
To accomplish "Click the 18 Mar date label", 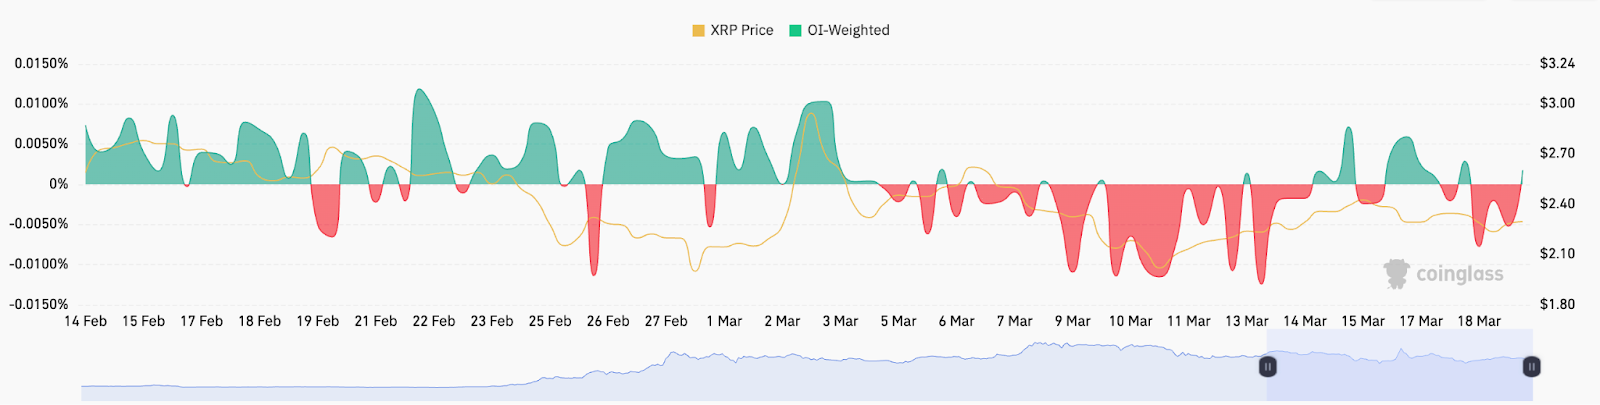I will tap(1479, 321).
